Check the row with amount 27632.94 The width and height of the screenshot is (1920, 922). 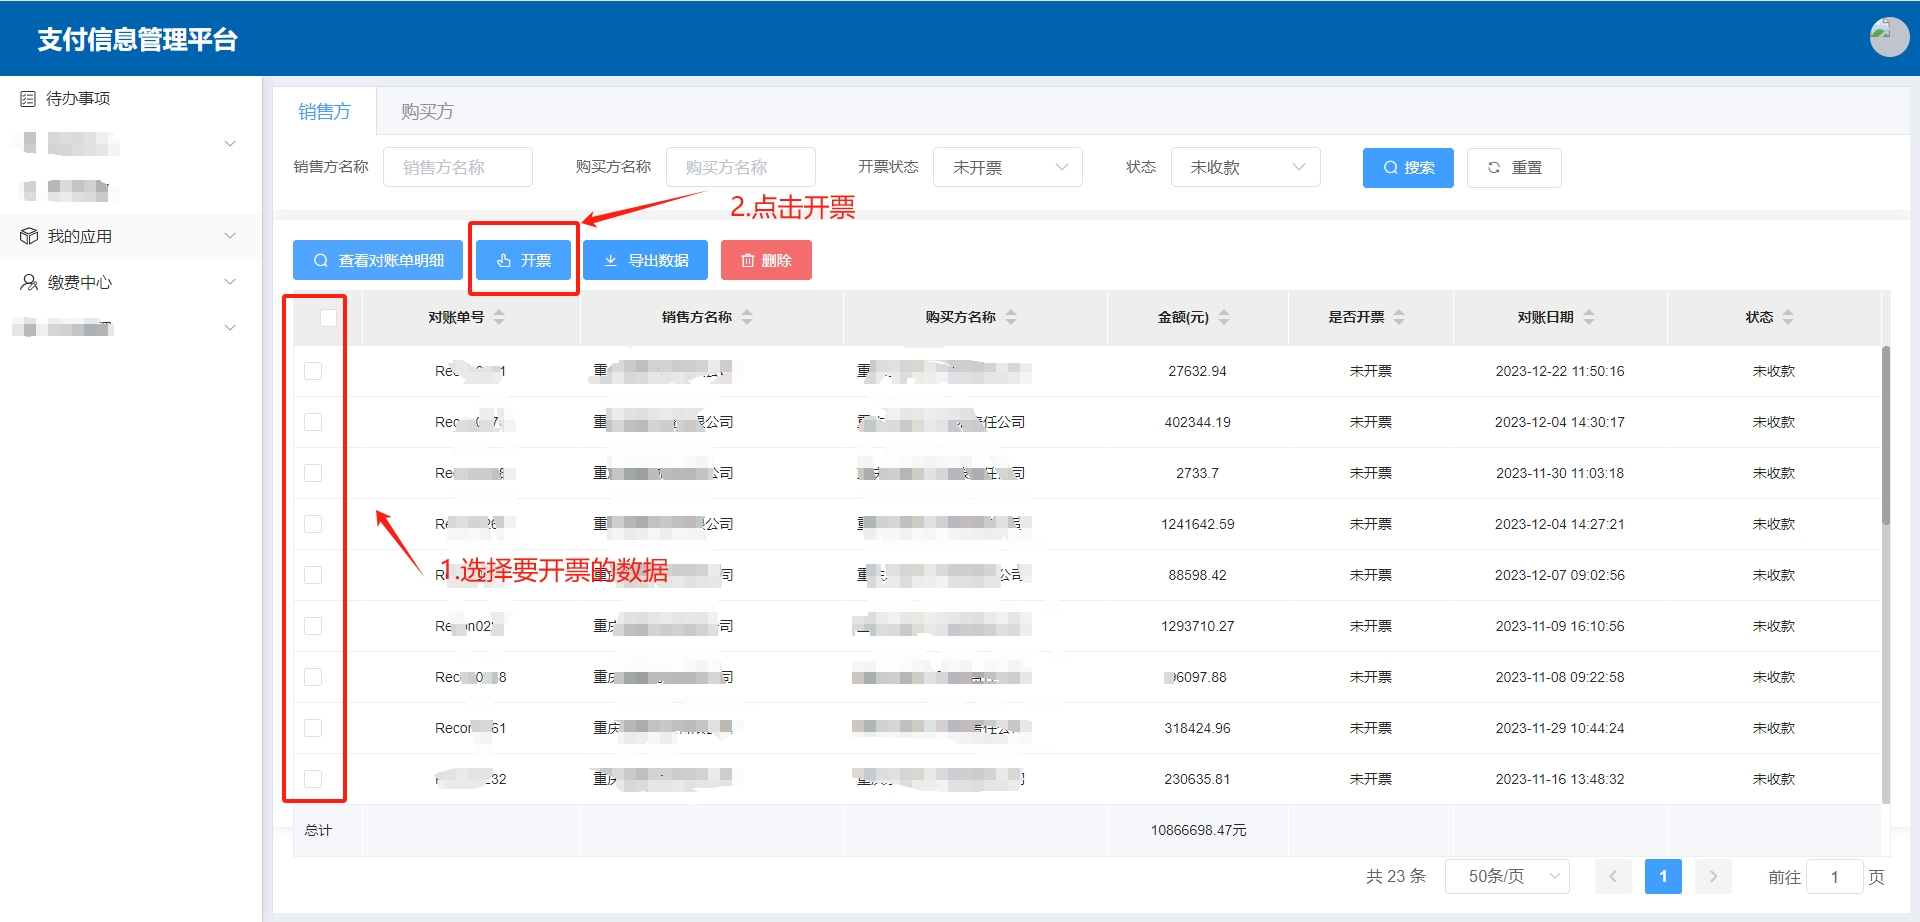(313, 371)
